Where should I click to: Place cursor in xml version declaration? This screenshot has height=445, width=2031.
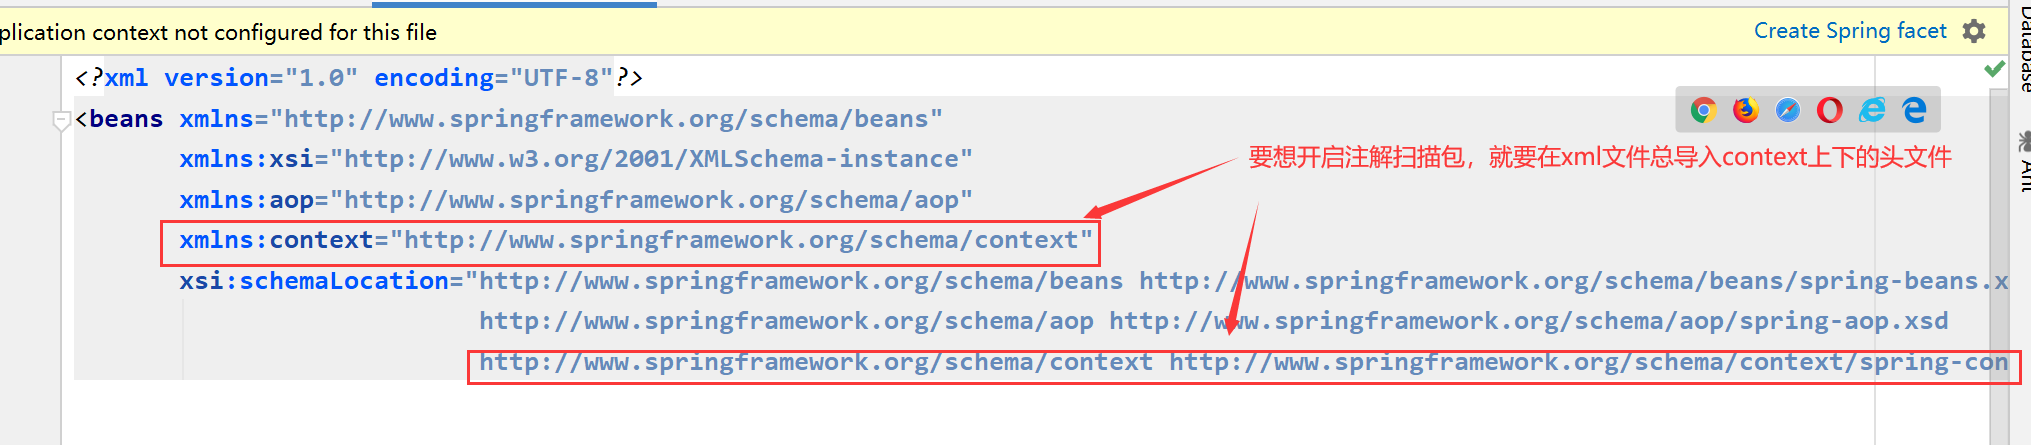[x=359, y=77]
